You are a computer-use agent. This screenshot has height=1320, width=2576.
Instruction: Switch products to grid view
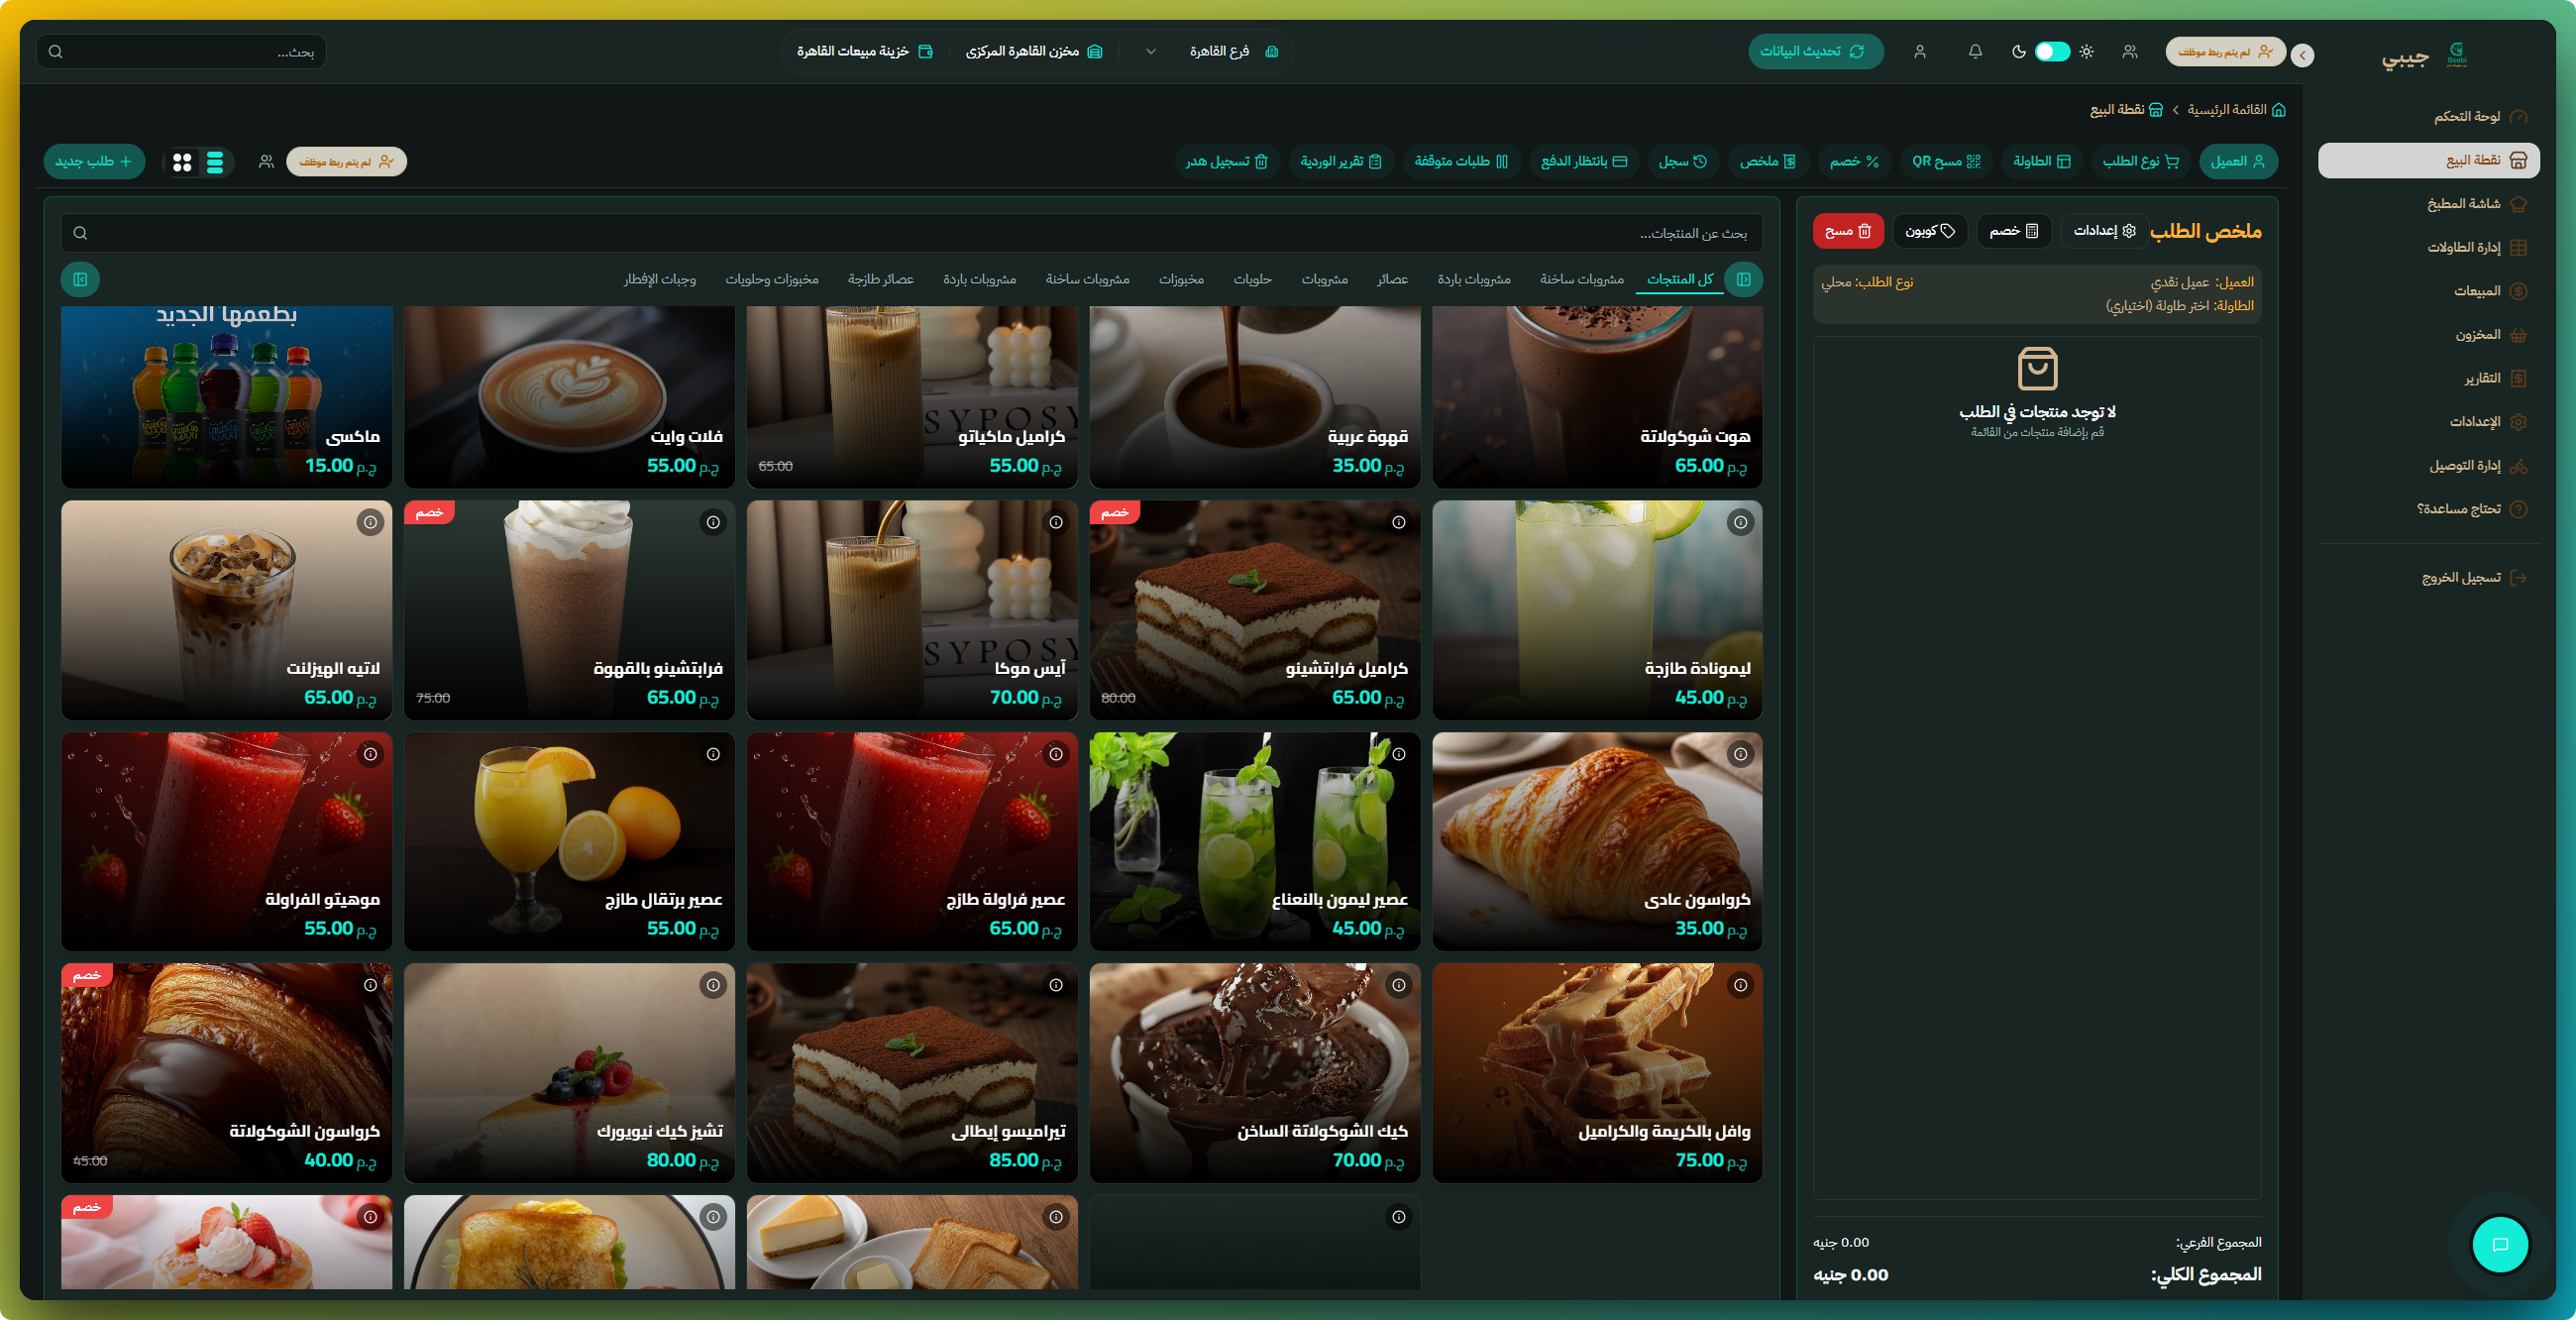[182, 162]
